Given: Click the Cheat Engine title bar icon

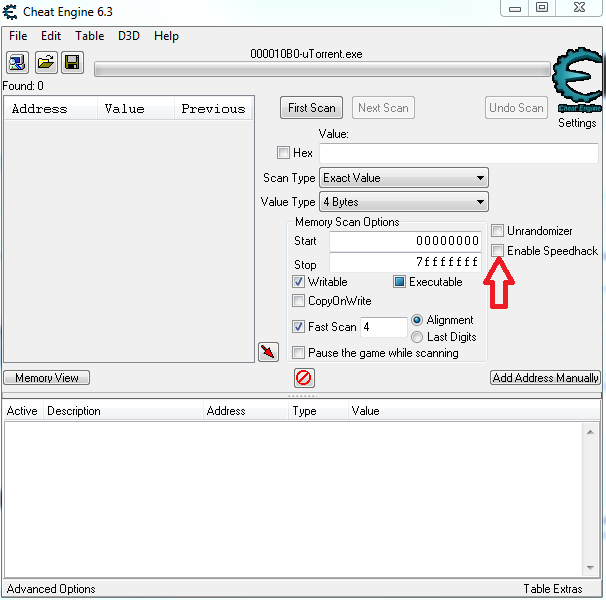Looking at the screenshot, I should [x=10, y=12].
